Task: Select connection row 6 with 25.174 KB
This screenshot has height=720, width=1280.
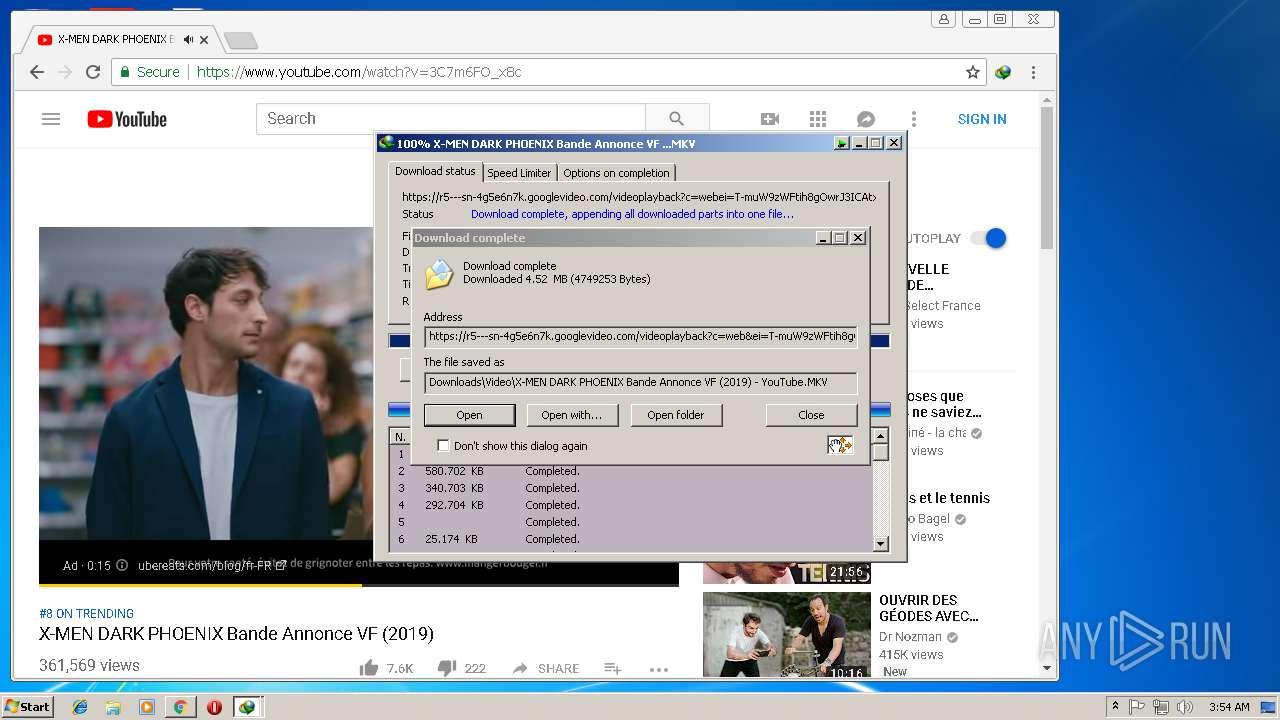Action: point(630,539)
